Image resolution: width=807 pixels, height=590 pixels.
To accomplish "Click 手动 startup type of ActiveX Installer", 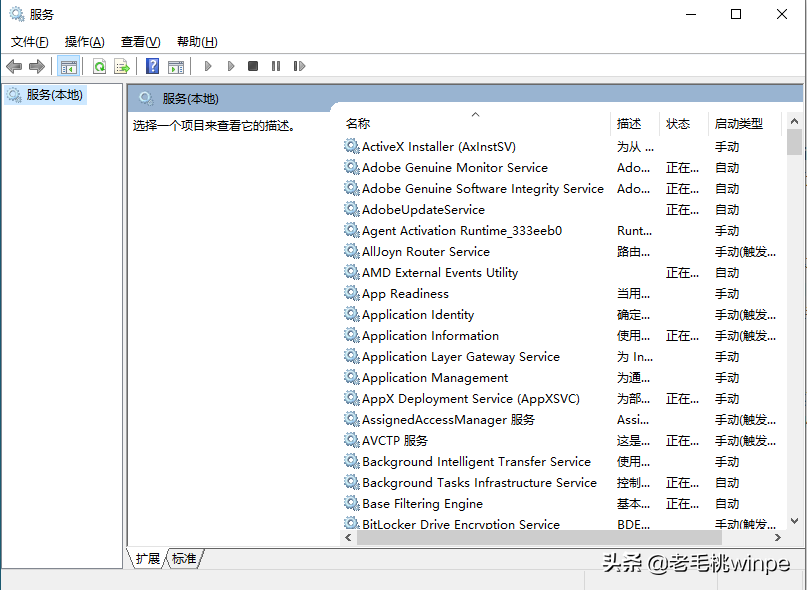I will click(727, 147).
